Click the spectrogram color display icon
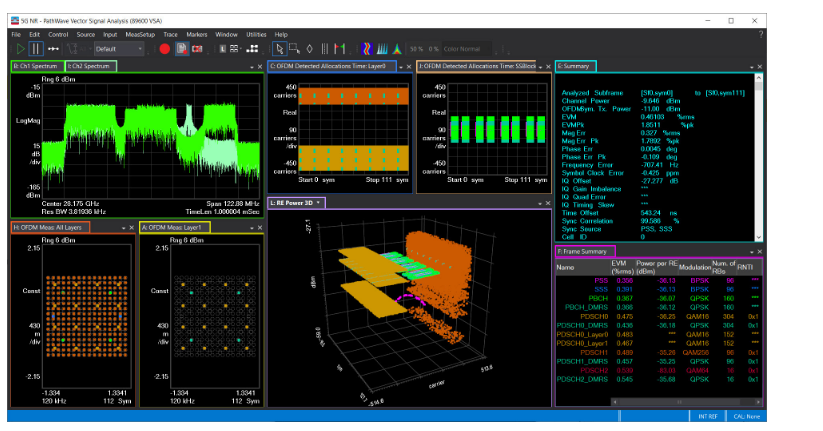This screenshot has height=431, width=823. 368,48
